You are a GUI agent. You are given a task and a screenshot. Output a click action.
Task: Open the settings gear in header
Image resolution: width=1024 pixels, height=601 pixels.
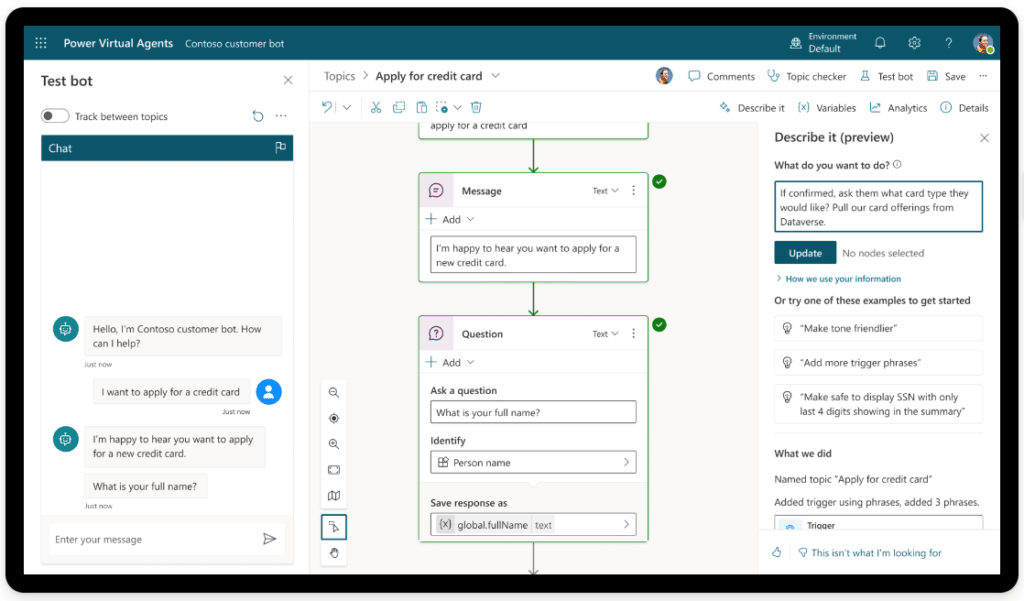(x=914, y=43)
